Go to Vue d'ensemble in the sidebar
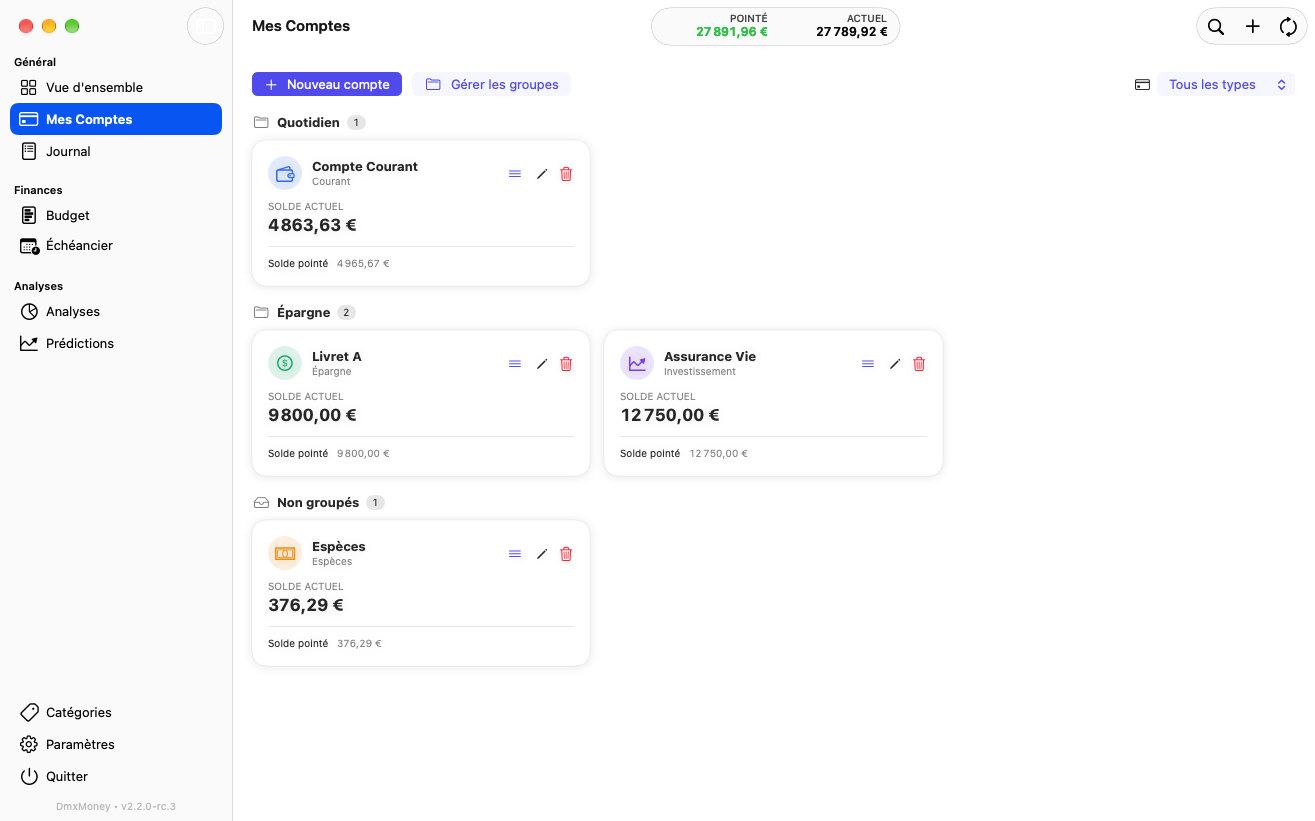Screen dimensions: 1315x821 tap(116, 87)
